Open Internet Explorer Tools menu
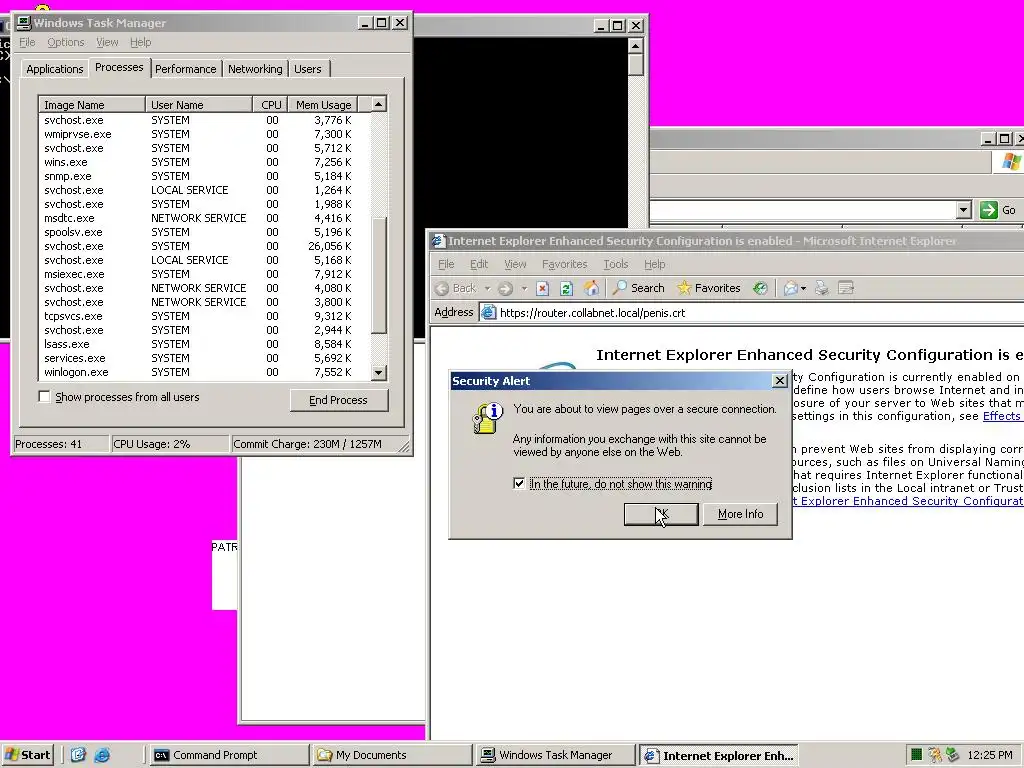The image size is (1024, 768). [615, 264]
